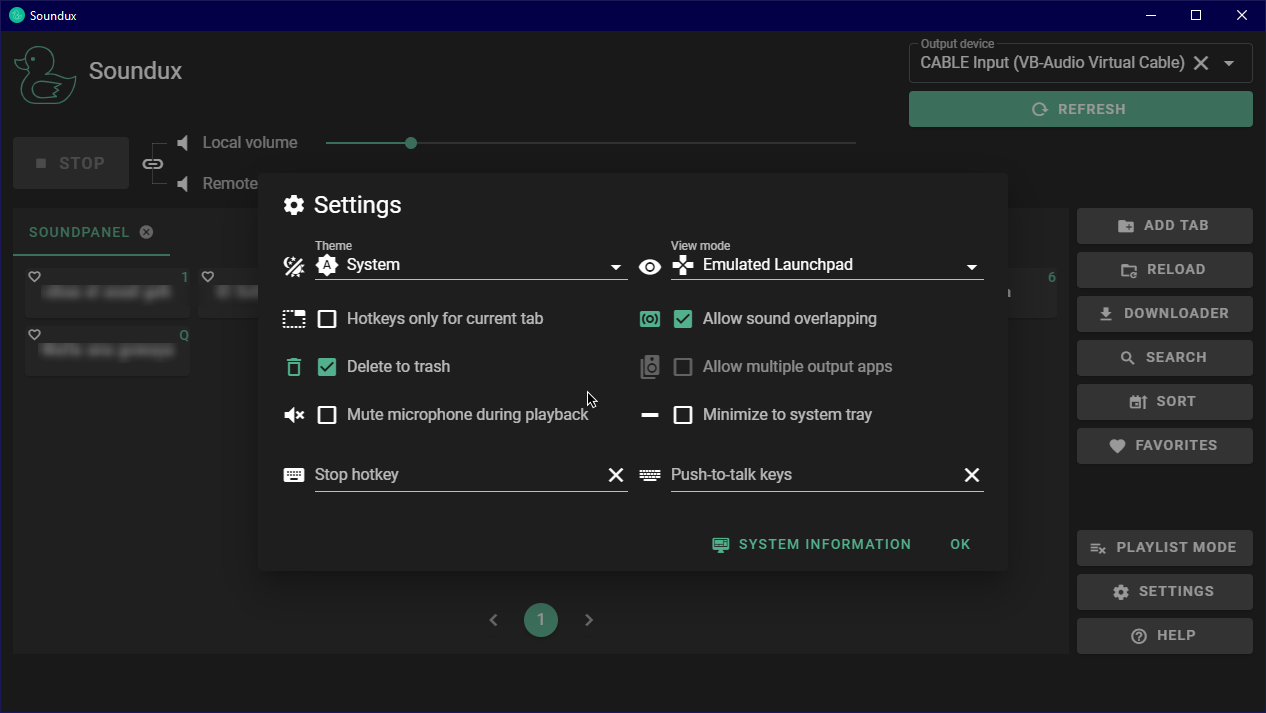Click the local volume speaker icon
This screenshot has height=713, width=1266.
click(x=182, y=142)
